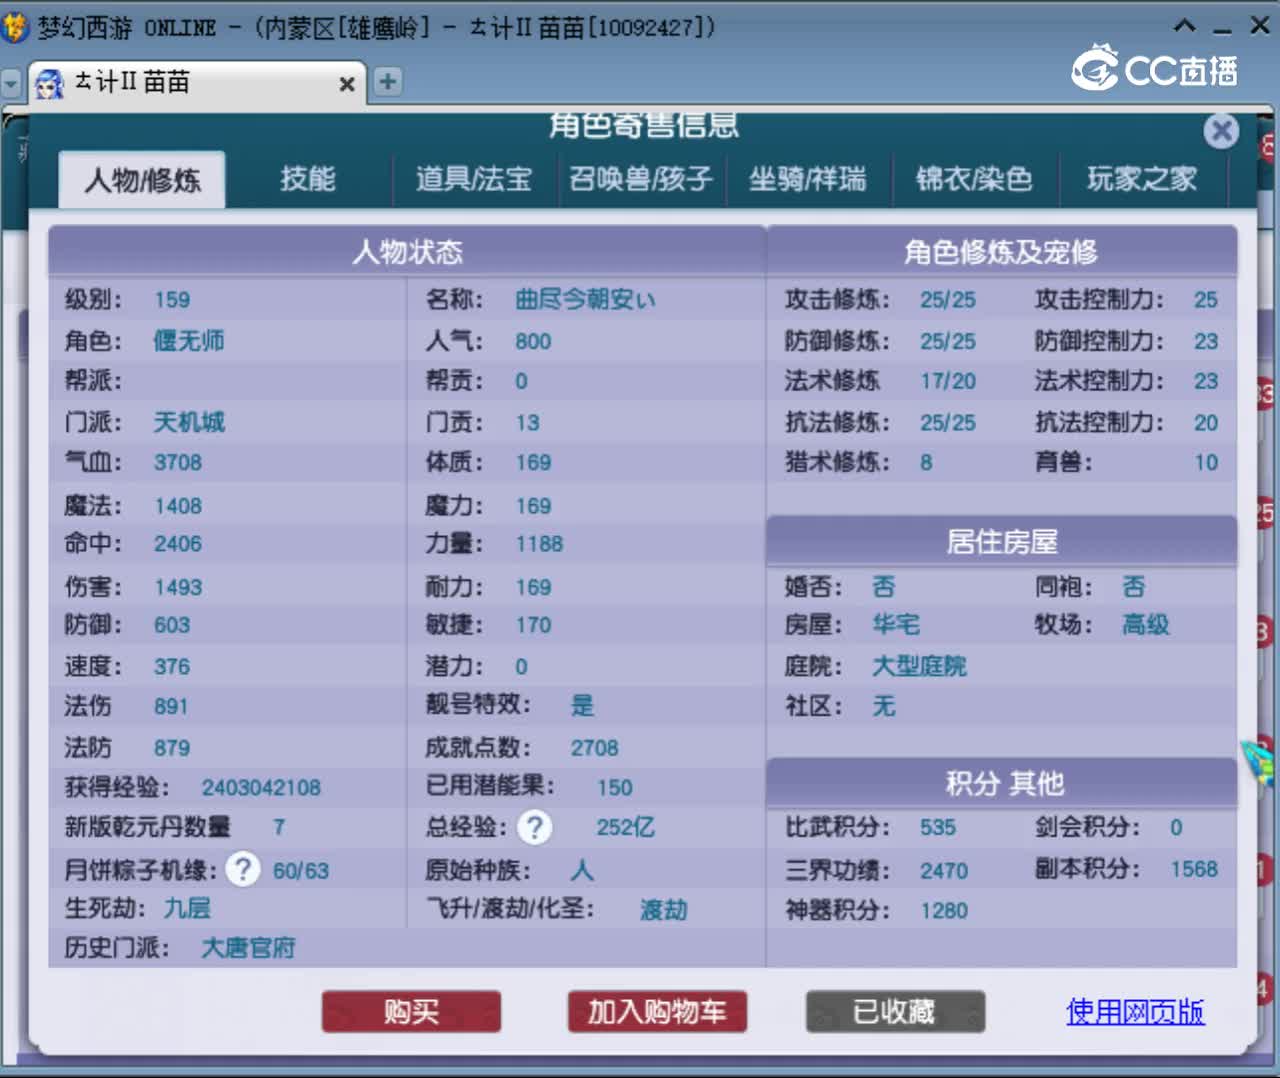The width and height of the screenshot is (1280, 1078).
Task: Open the tab list dropdown arrow
Action: [11, 83]
